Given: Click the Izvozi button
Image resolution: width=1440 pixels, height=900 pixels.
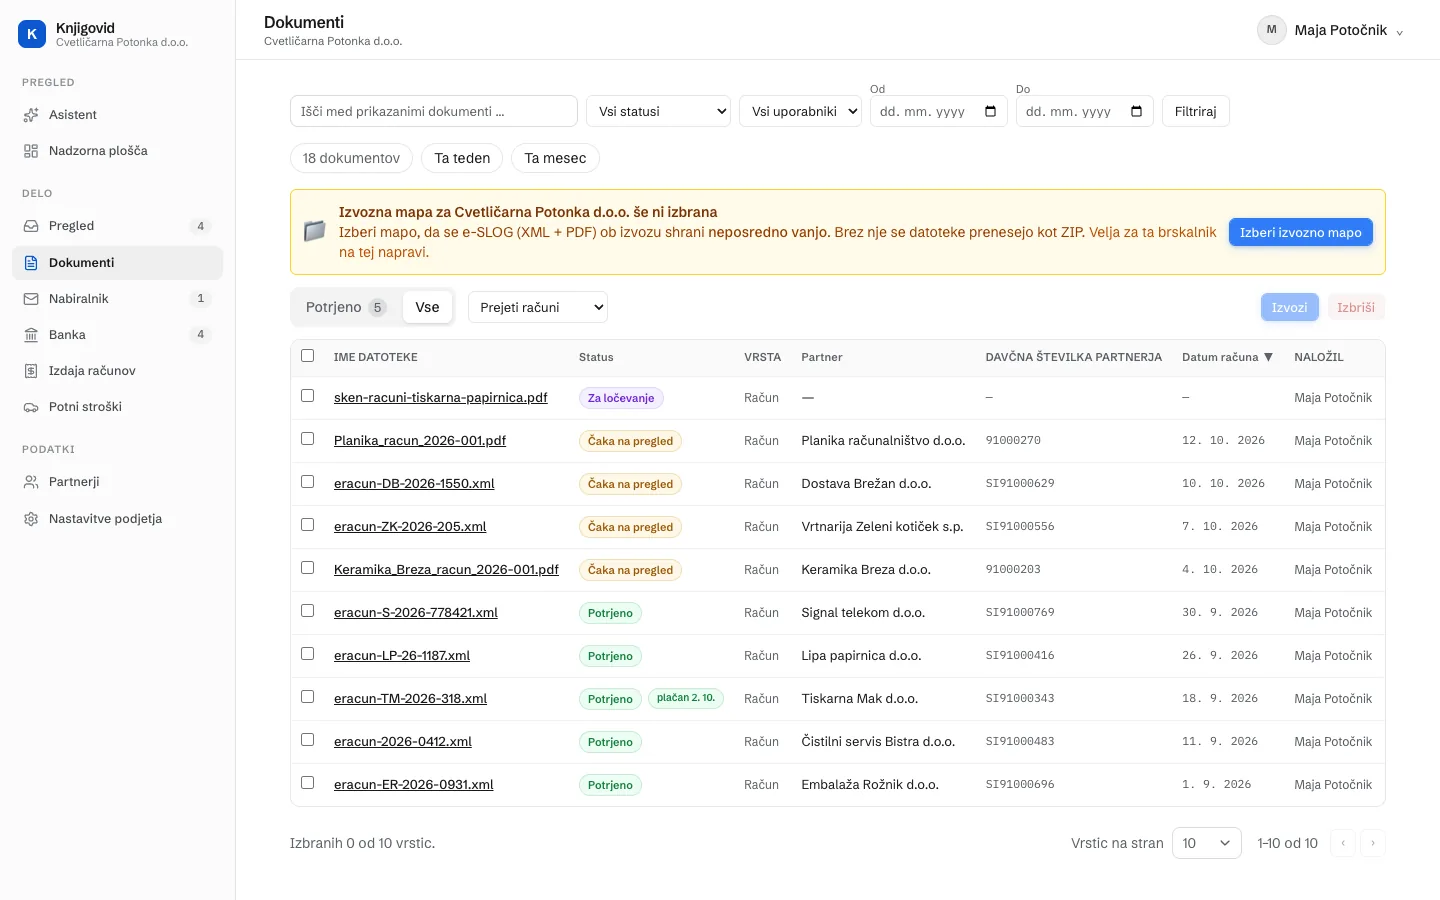Looking at the screenshot, I should 1290,307.
